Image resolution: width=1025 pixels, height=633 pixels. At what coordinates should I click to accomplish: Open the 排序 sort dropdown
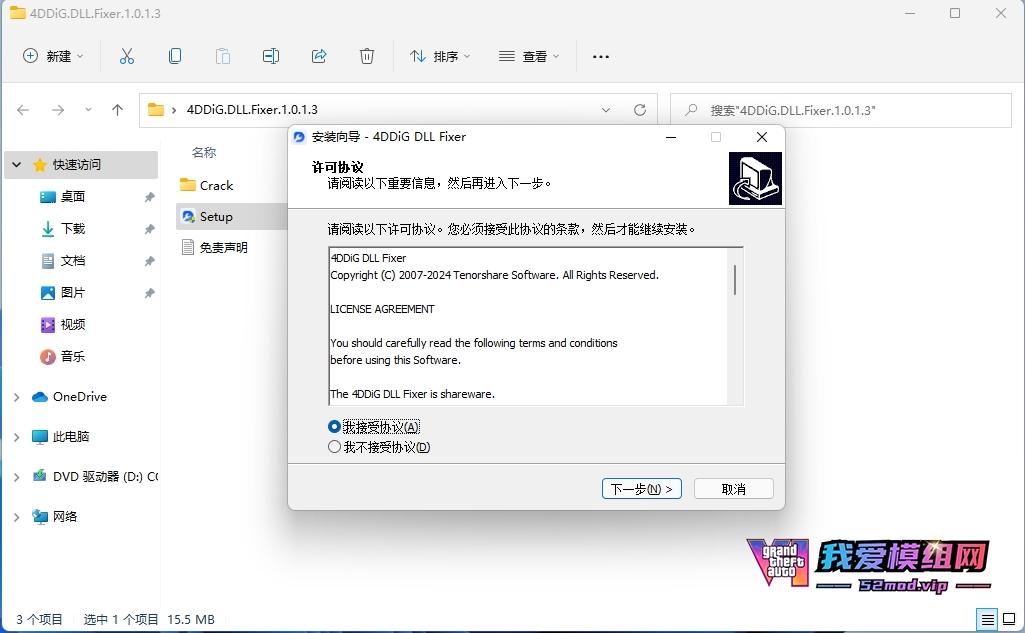pos(440,56)
